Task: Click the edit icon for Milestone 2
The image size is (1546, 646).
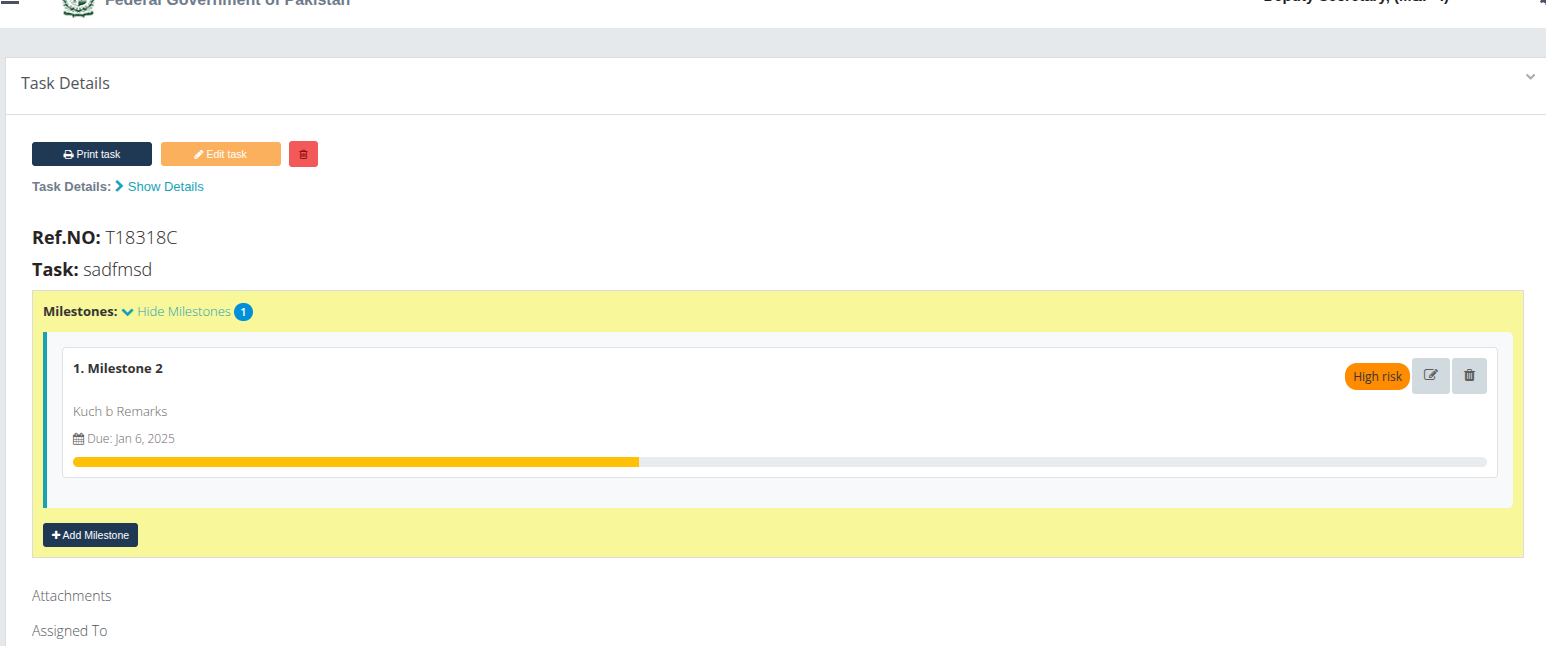Action: (x=1430, y=376)
